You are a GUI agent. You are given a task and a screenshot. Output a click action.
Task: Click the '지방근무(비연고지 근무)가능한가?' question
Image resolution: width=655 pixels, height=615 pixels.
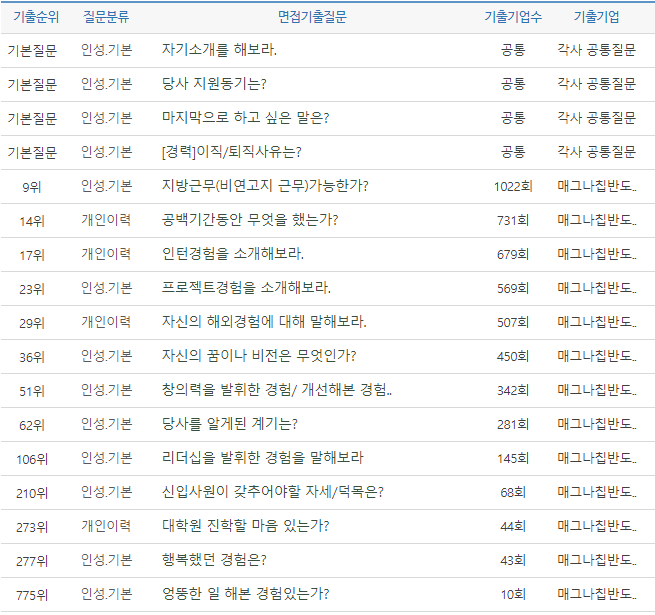265,186
